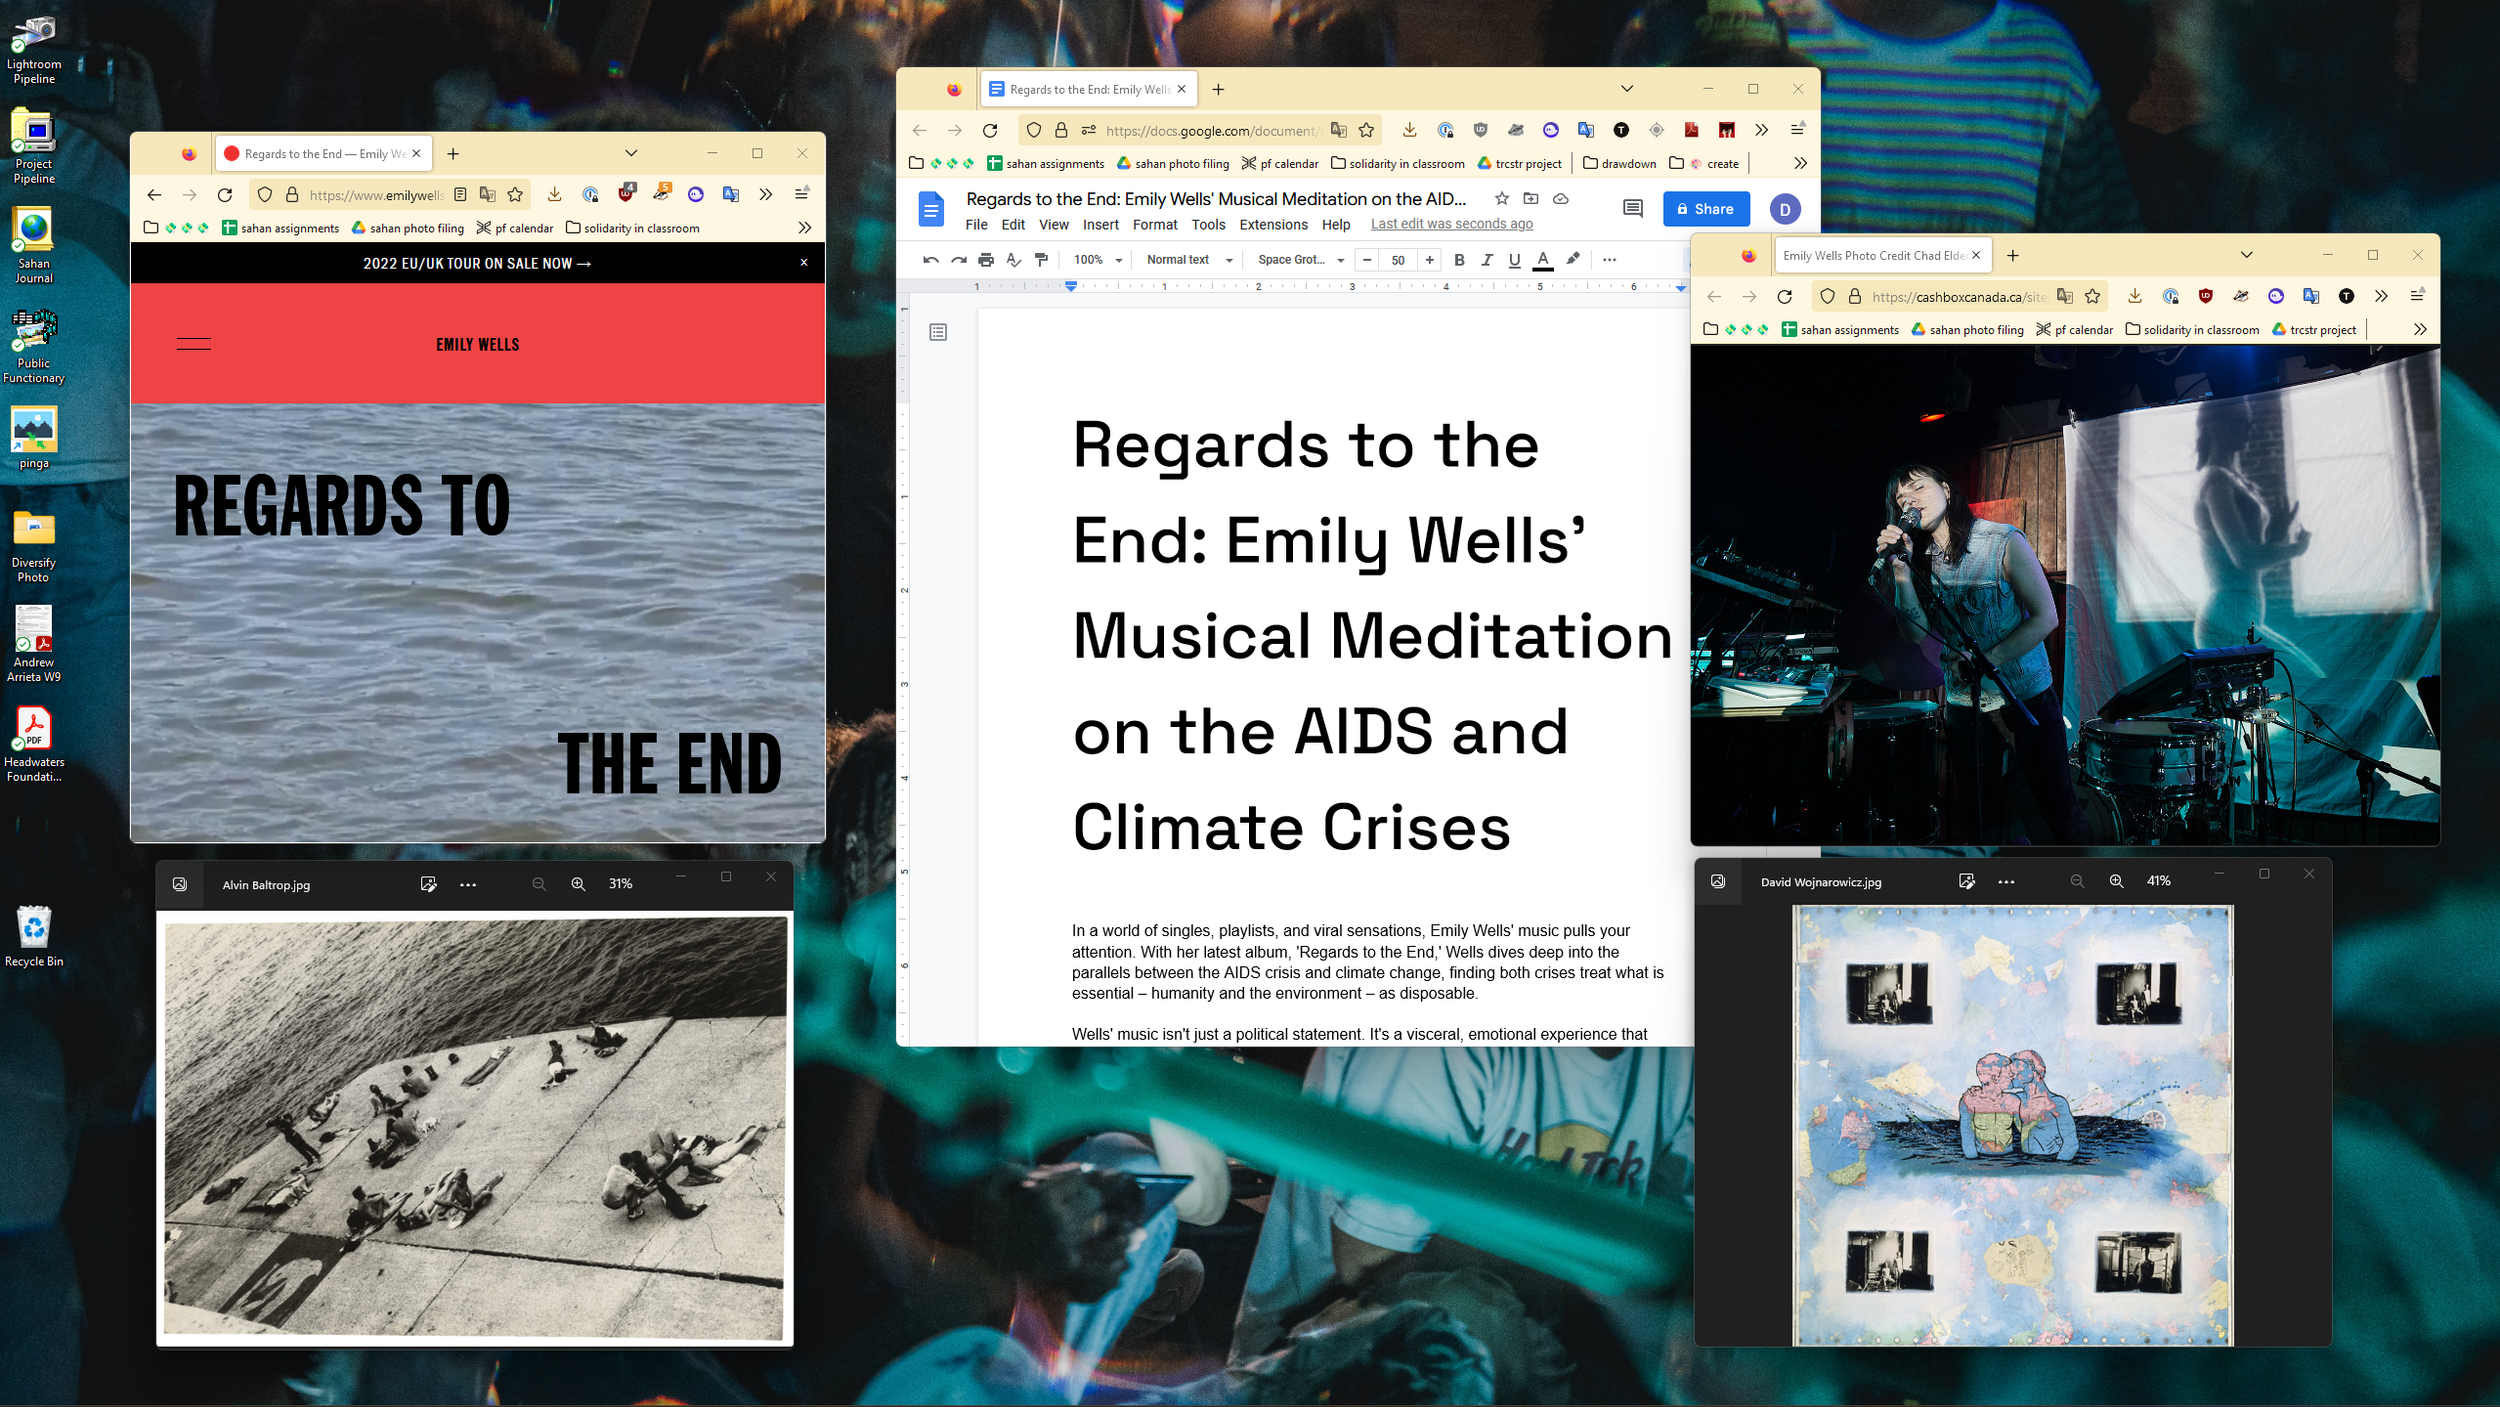The height and width of the screenshot is (1407, 2500).
Task: Open the 100% zoom dropdown in Docs
Action: click(x=1097, y=260)
